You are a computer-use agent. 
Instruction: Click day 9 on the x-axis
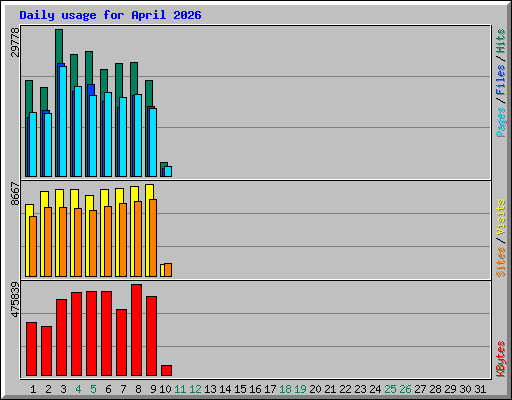[x=153, y=389]
